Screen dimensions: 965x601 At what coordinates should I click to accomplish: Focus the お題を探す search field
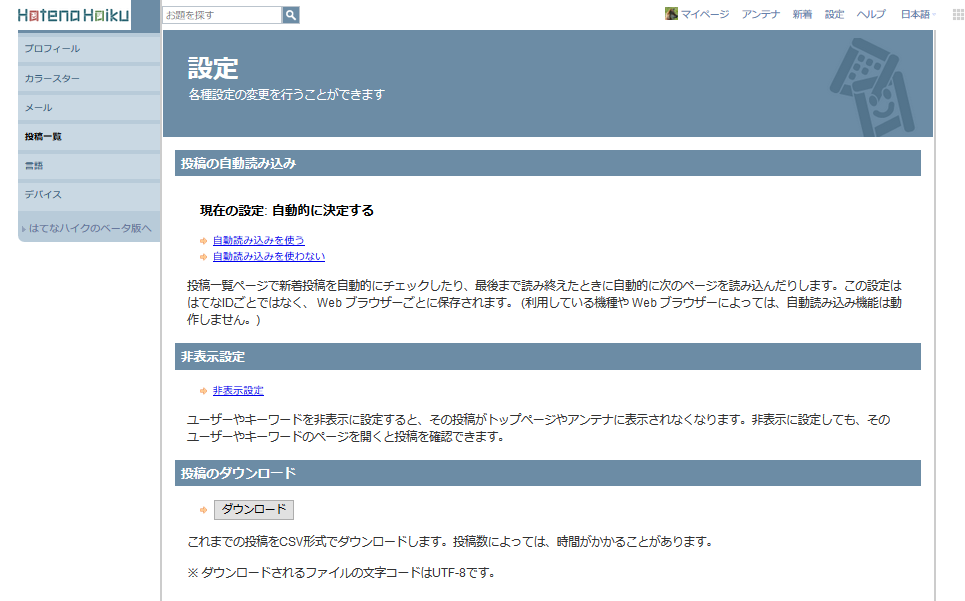222,15
